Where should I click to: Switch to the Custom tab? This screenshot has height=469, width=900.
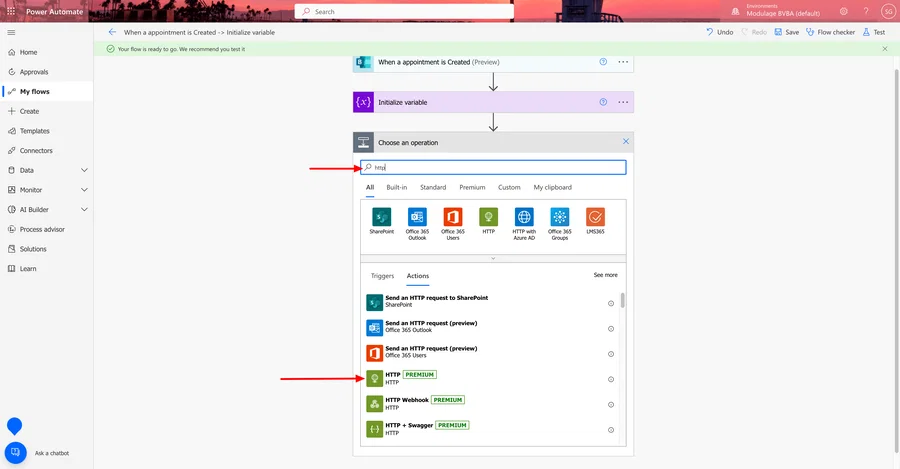click(509, 187)
